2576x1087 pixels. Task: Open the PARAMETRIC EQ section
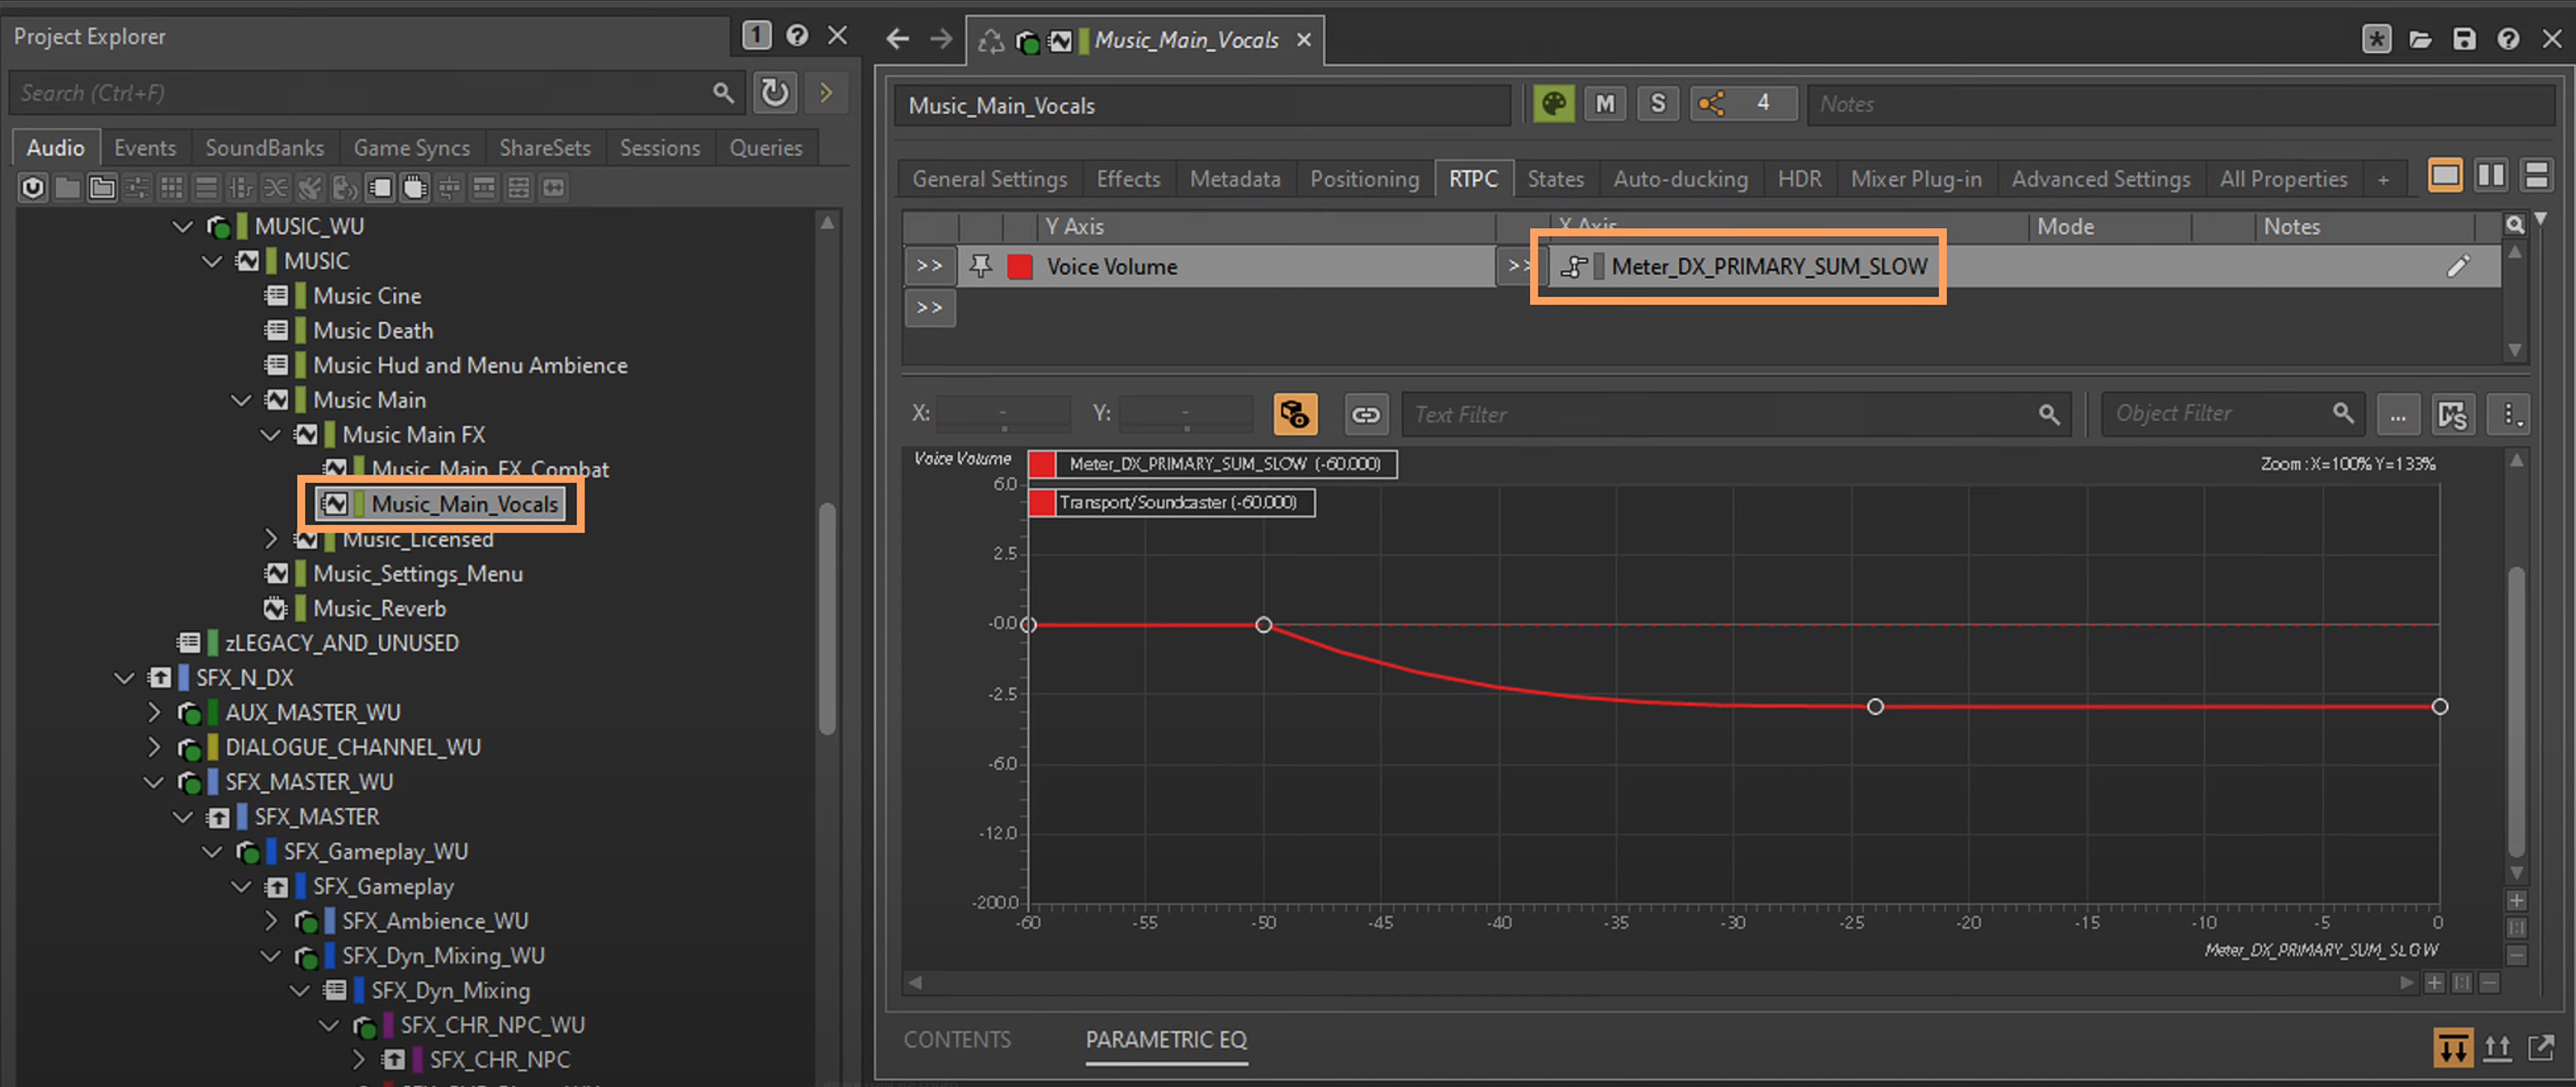coord(1165,1039)
